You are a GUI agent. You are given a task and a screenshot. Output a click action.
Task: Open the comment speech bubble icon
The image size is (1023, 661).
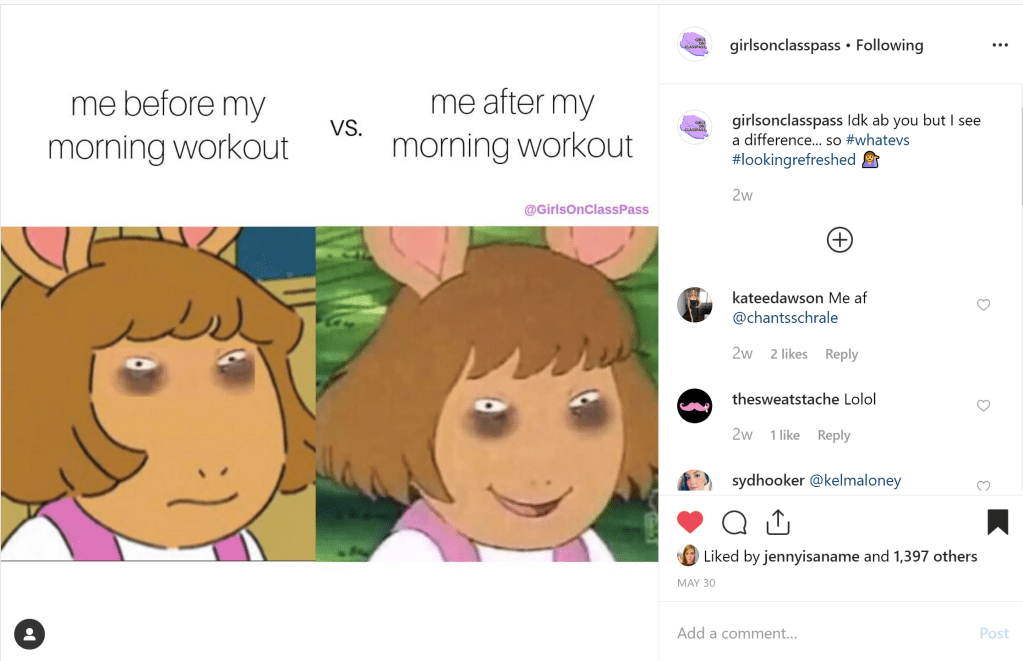click(x=734, y=523)
